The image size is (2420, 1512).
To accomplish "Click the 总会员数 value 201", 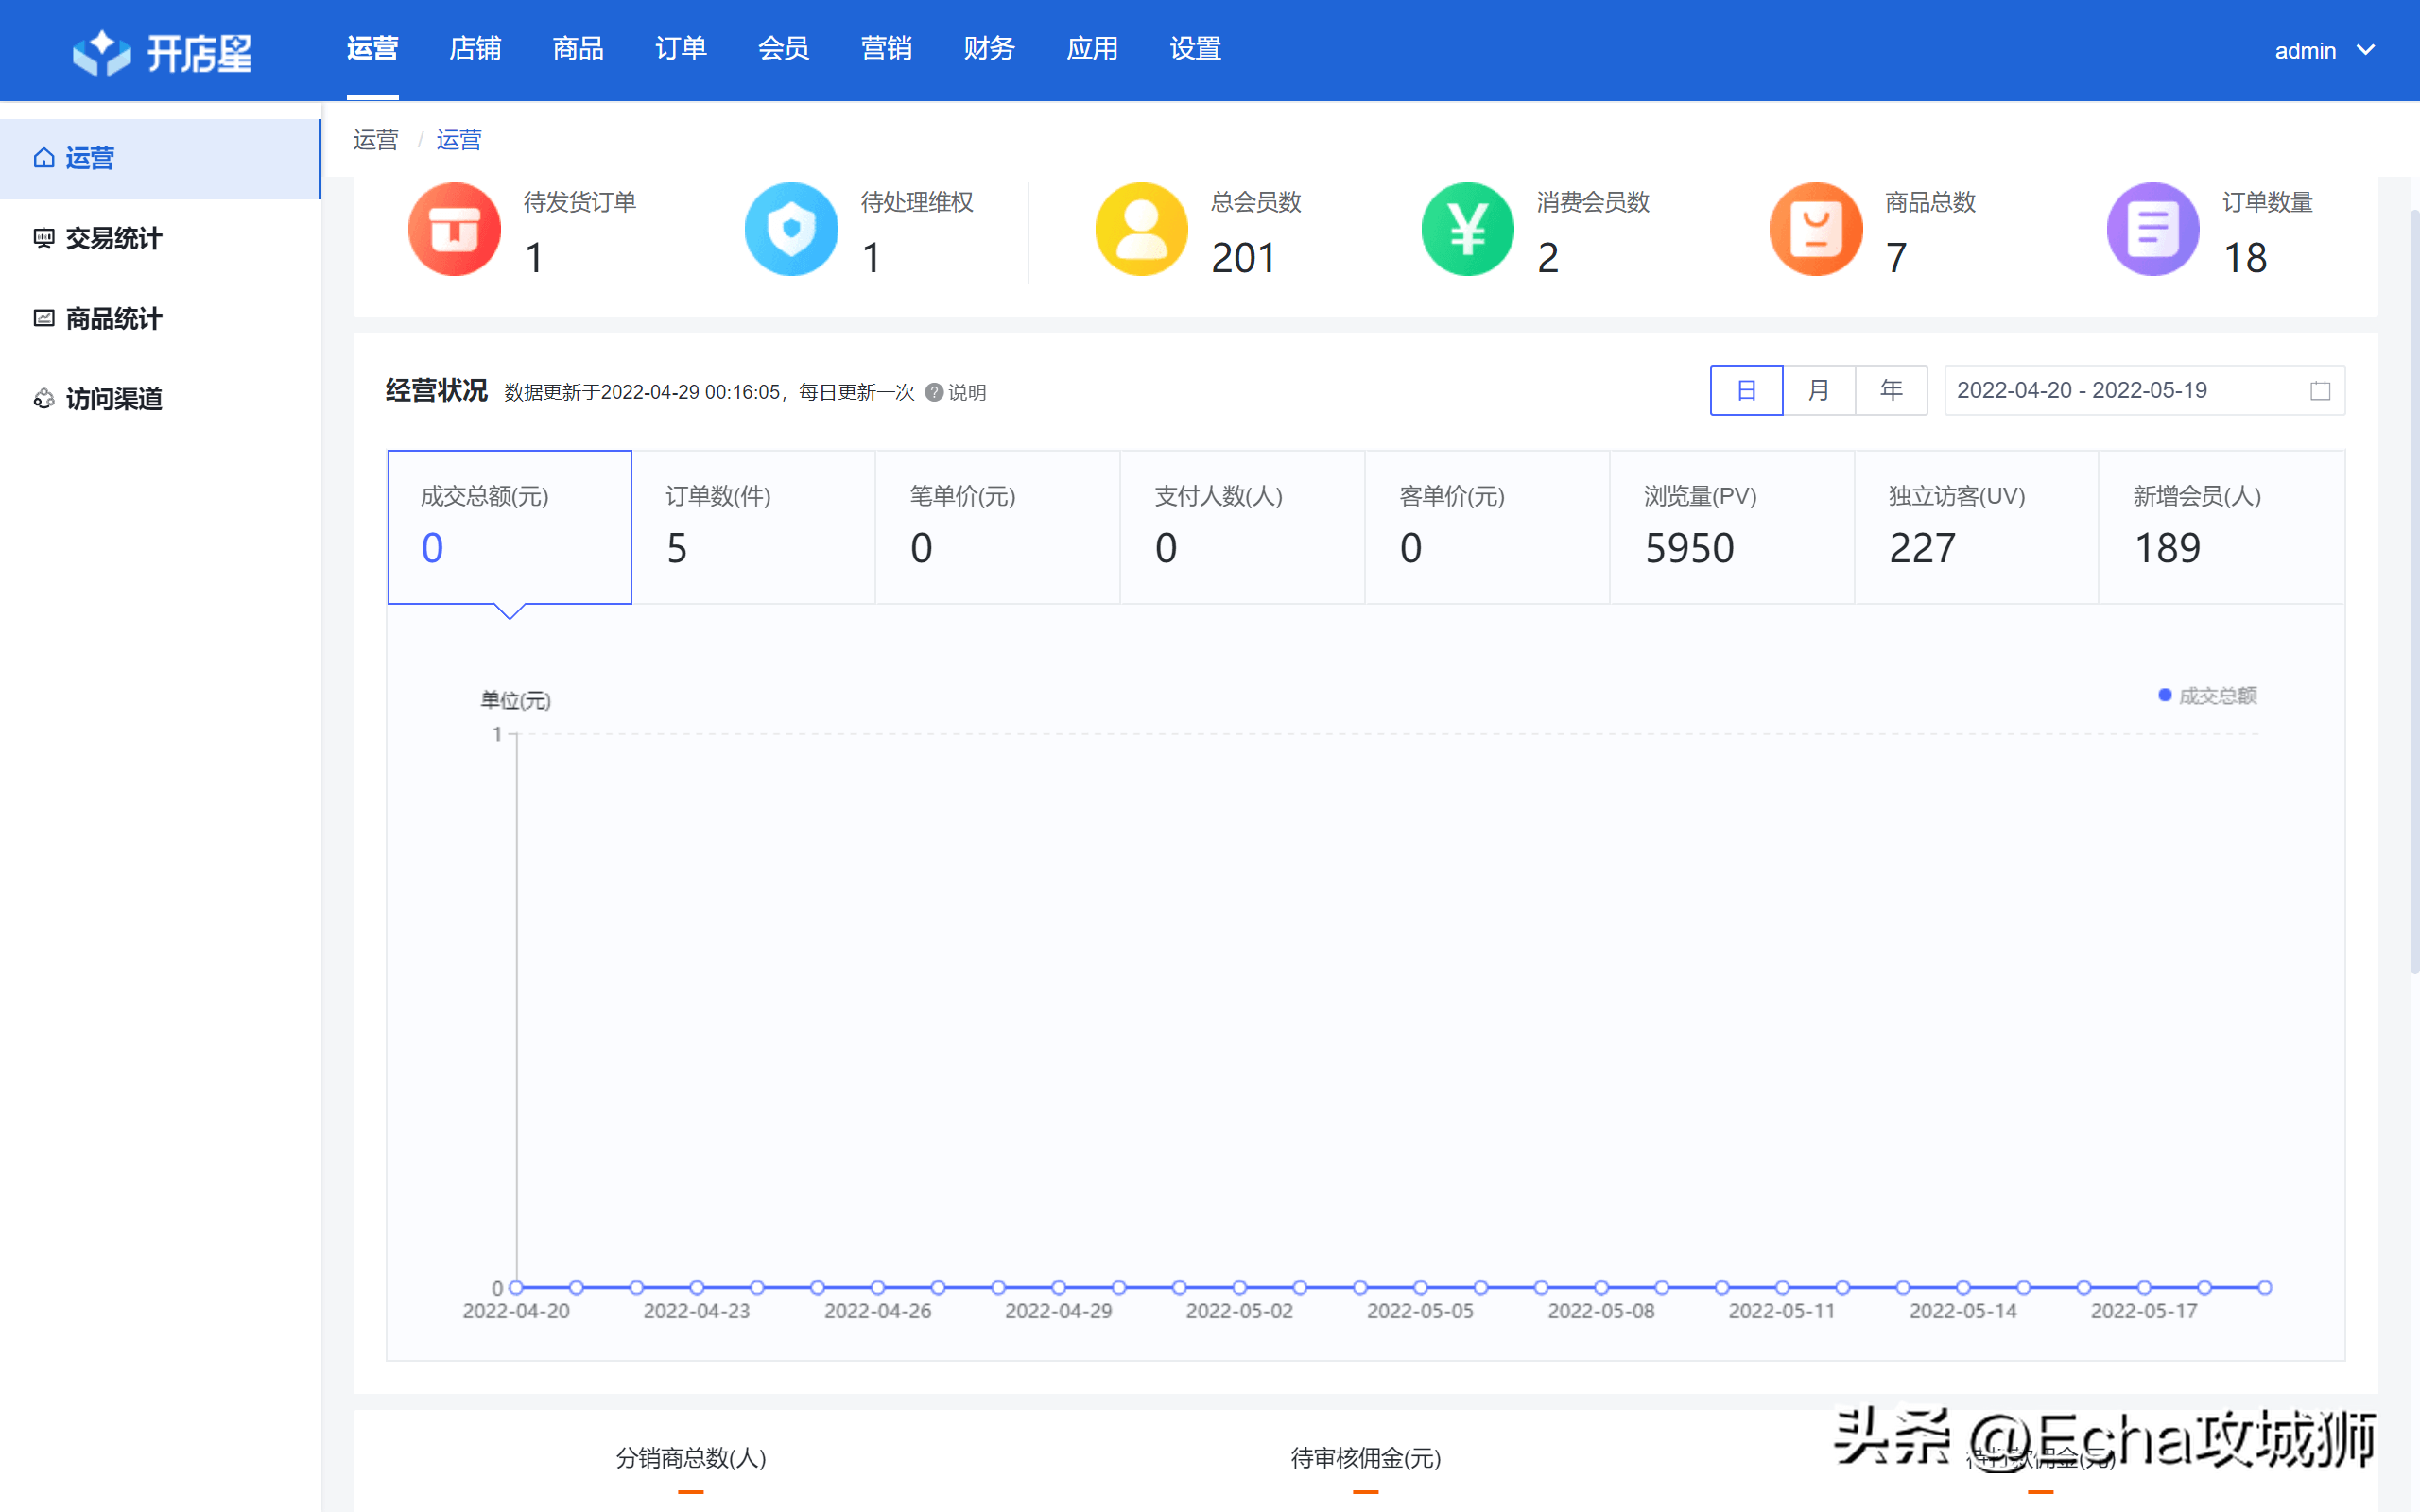I will 1243,258.
